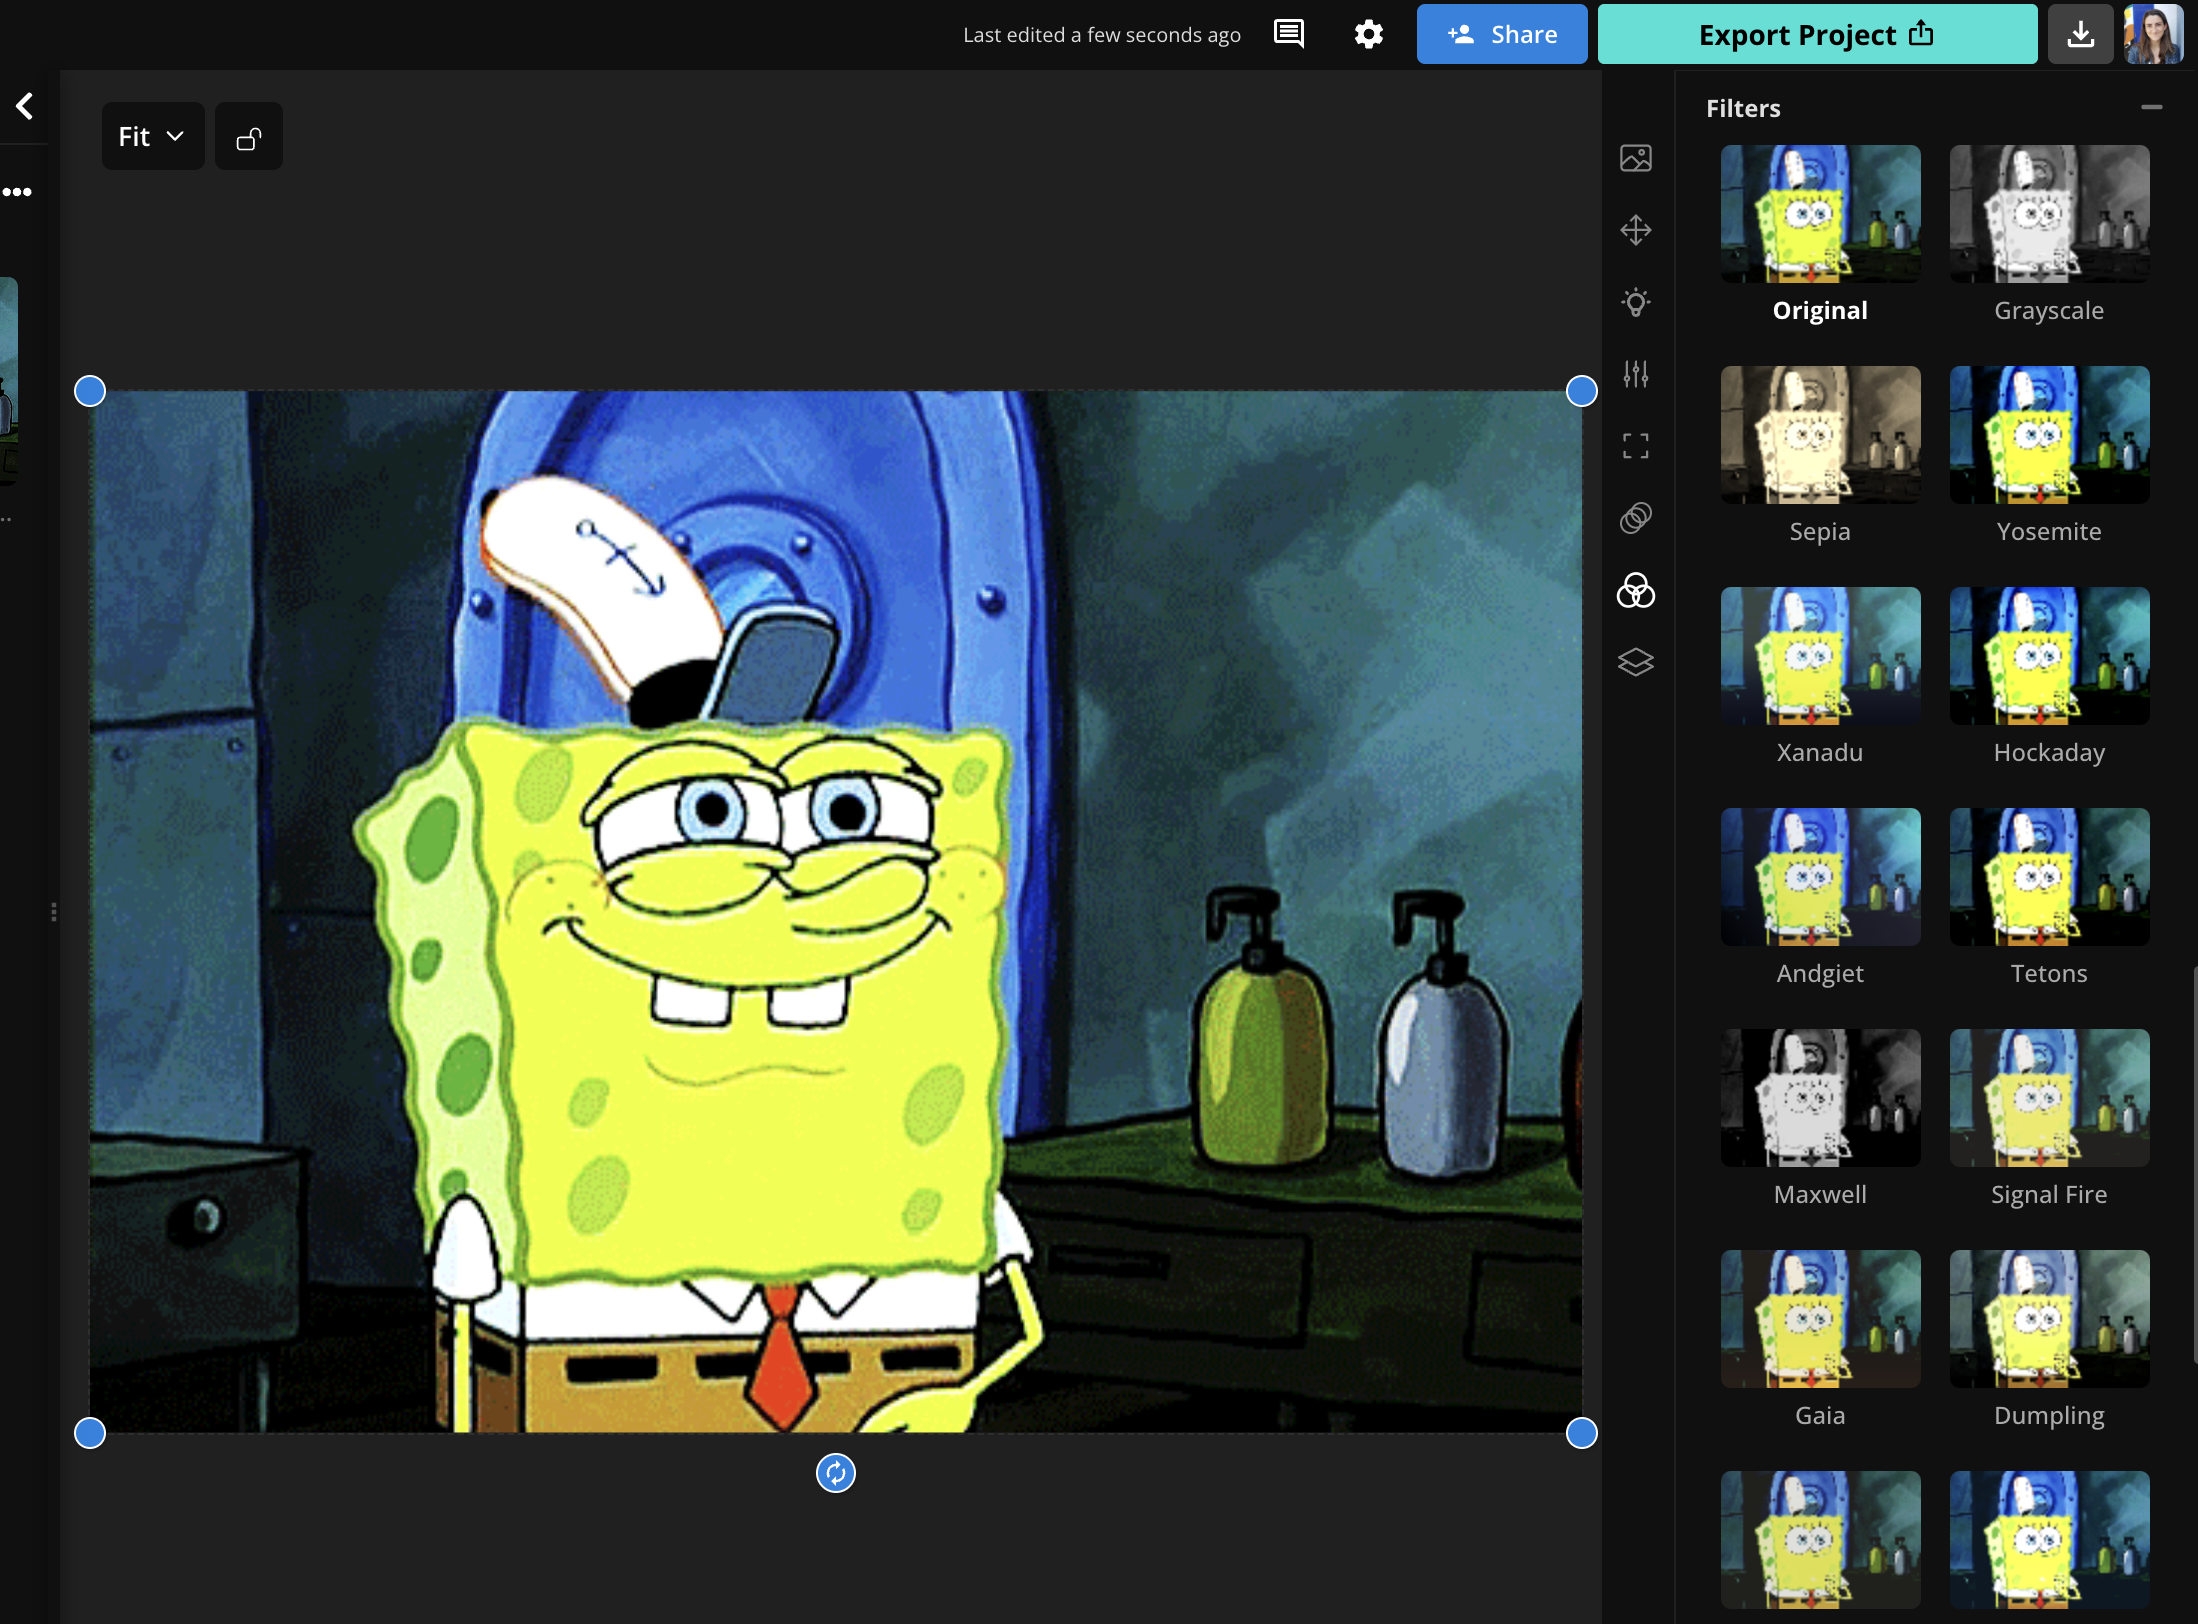Click the download icon button
Viewport: 2198px width, 1624px height.
[2080, 34]
